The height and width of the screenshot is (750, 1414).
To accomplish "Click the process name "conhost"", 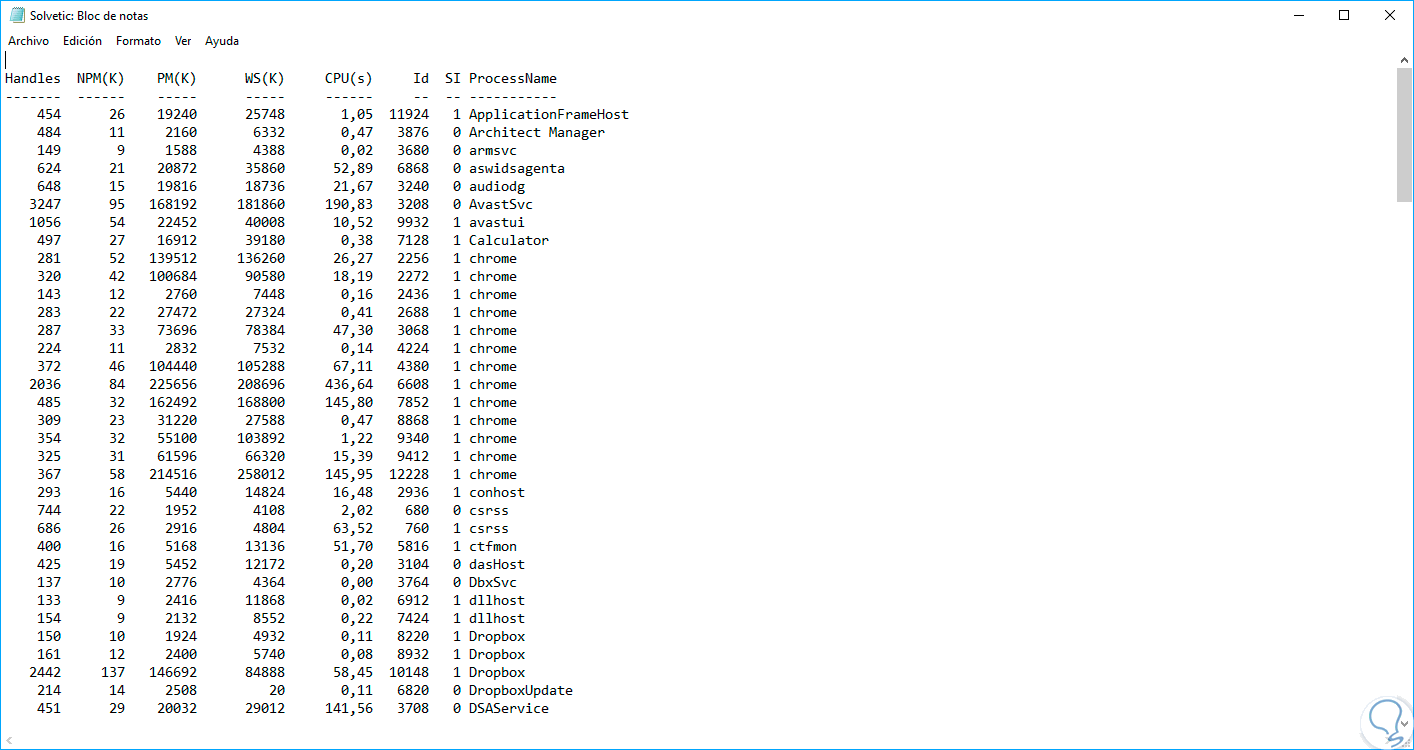I will pyautogui.click(x=497, y=492).
